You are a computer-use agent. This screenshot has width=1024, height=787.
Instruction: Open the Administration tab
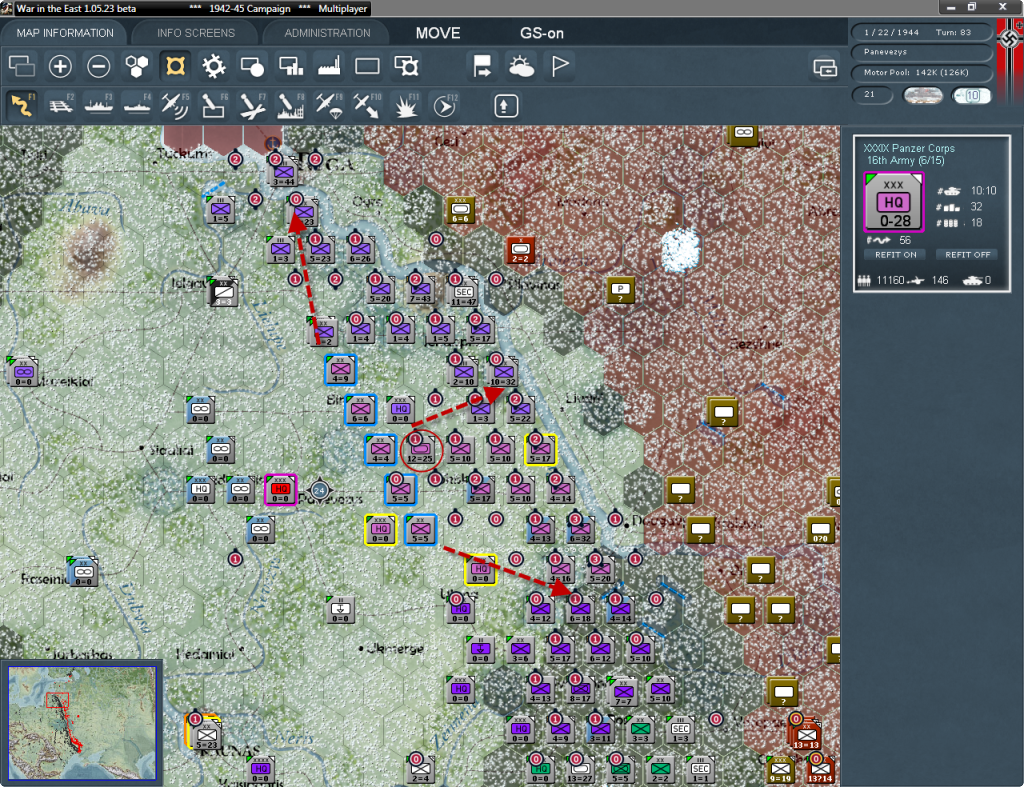[327, 33]
